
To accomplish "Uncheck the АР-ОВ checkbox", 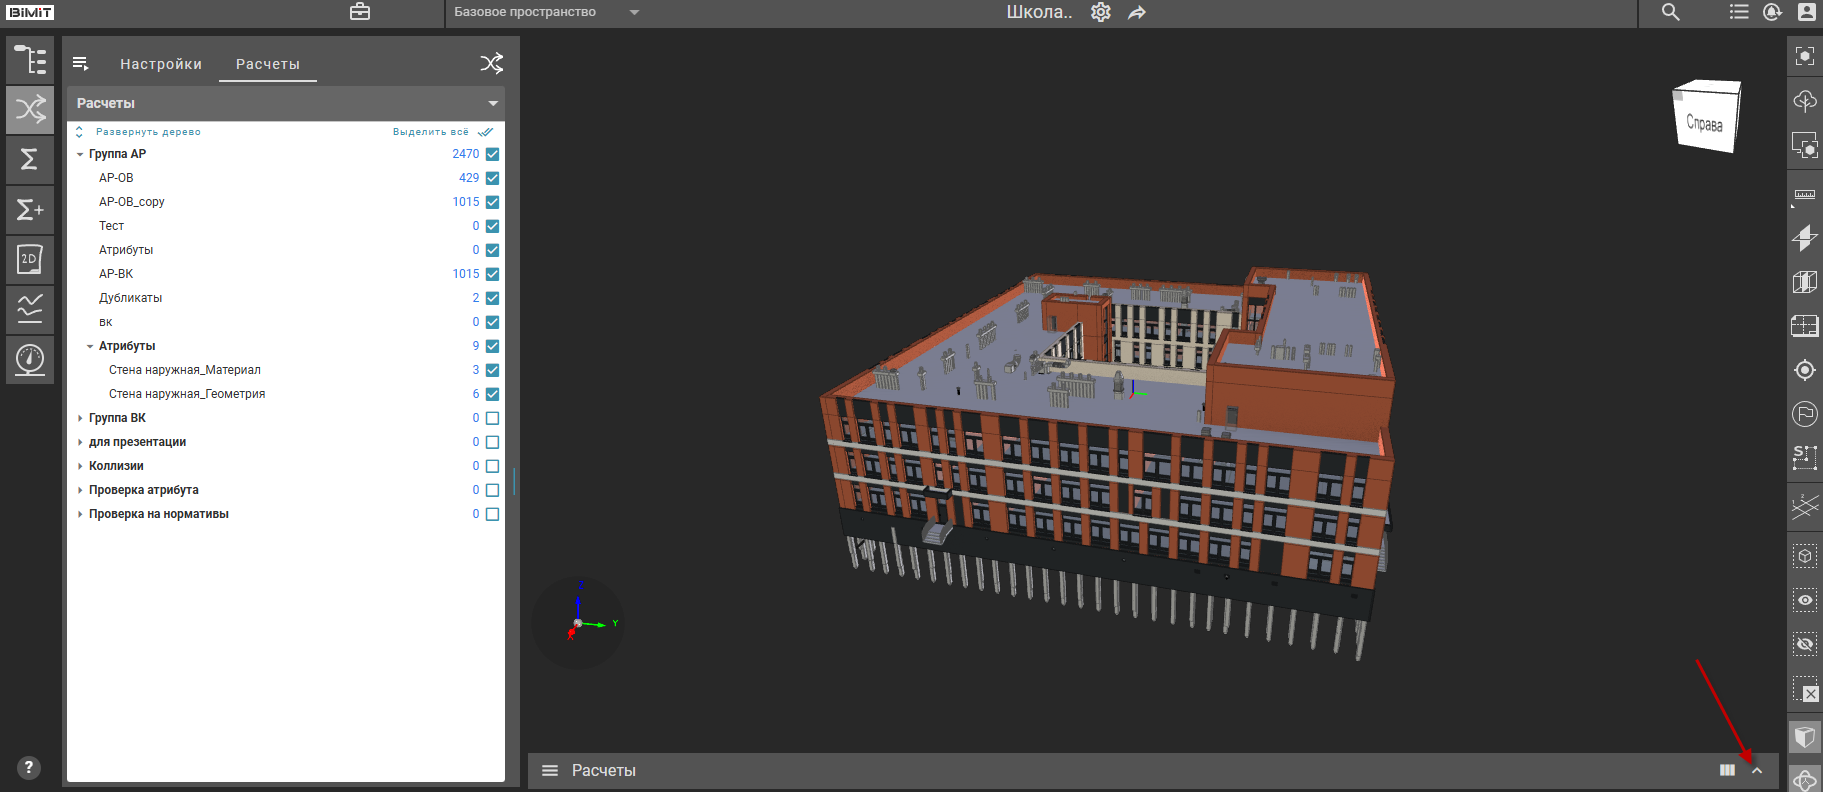I will (x=492, y=178).
